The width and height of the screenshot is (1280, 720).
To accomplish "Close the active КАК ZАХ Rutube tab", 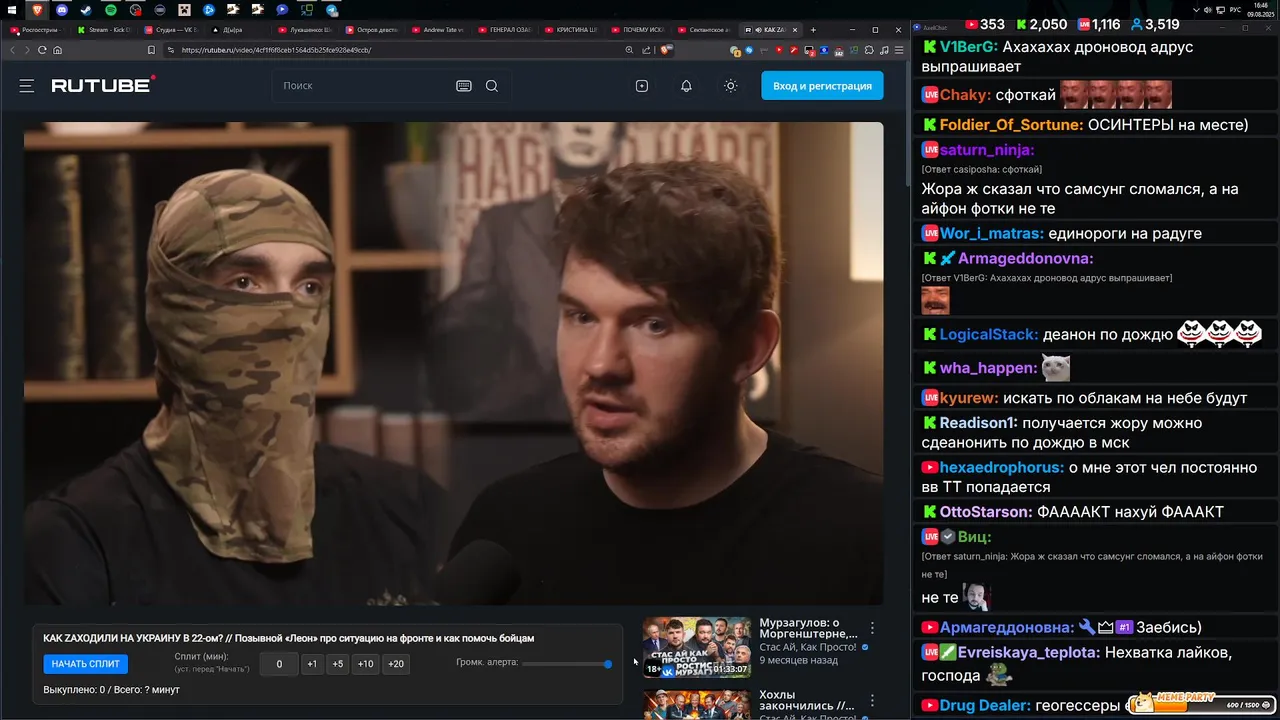I will coord(795,30).
